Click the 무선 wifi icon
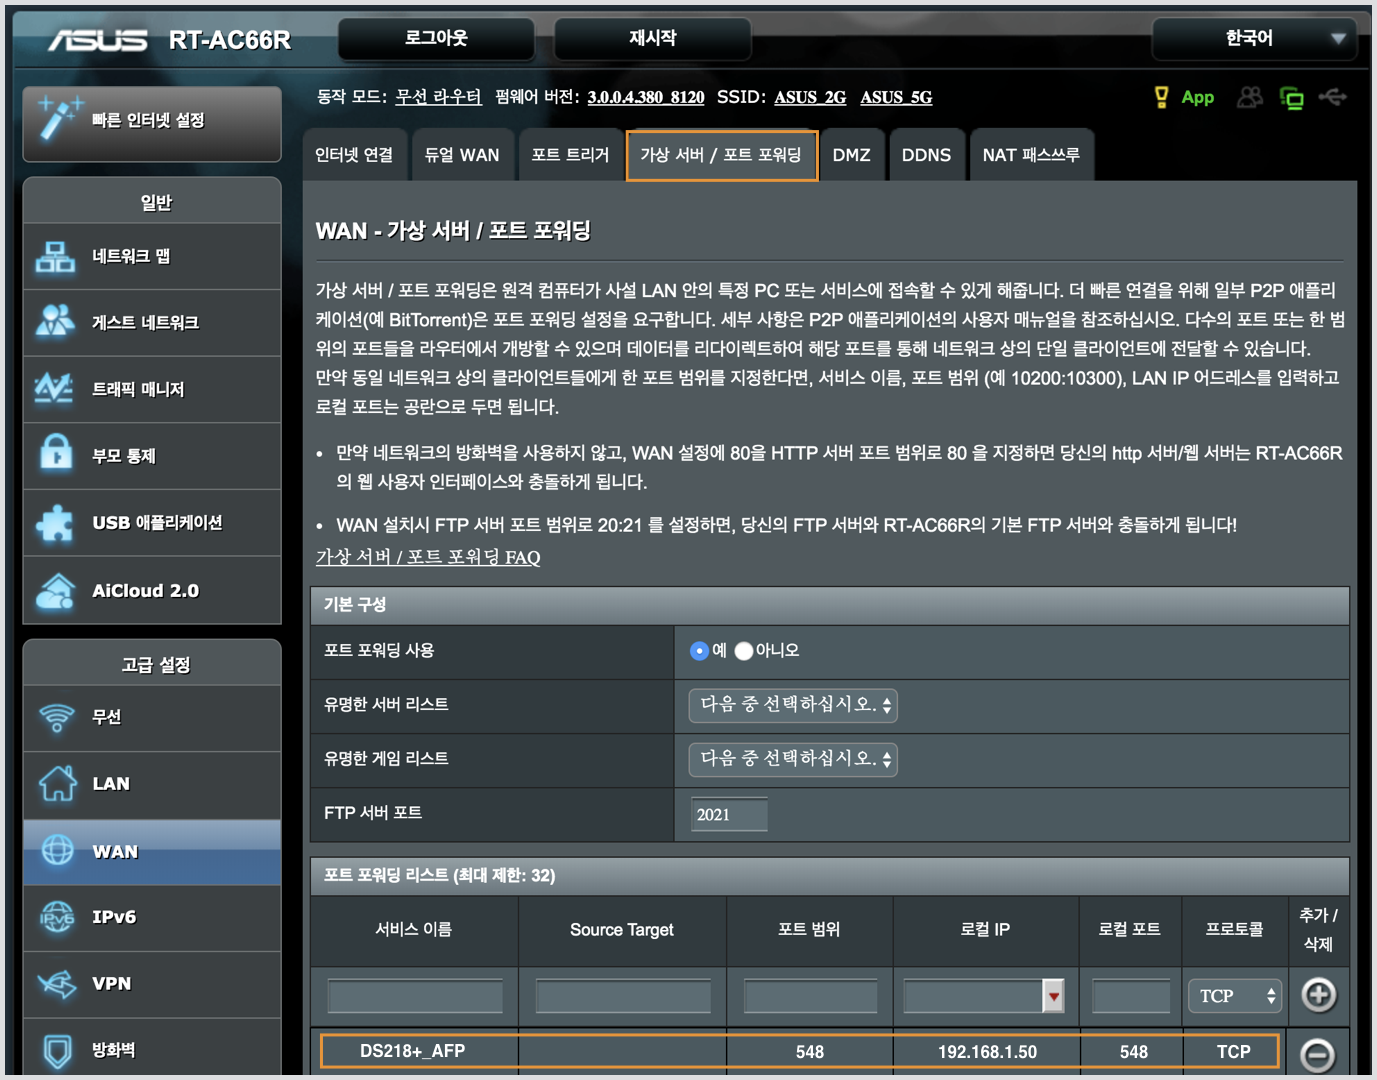 (57, 717)
